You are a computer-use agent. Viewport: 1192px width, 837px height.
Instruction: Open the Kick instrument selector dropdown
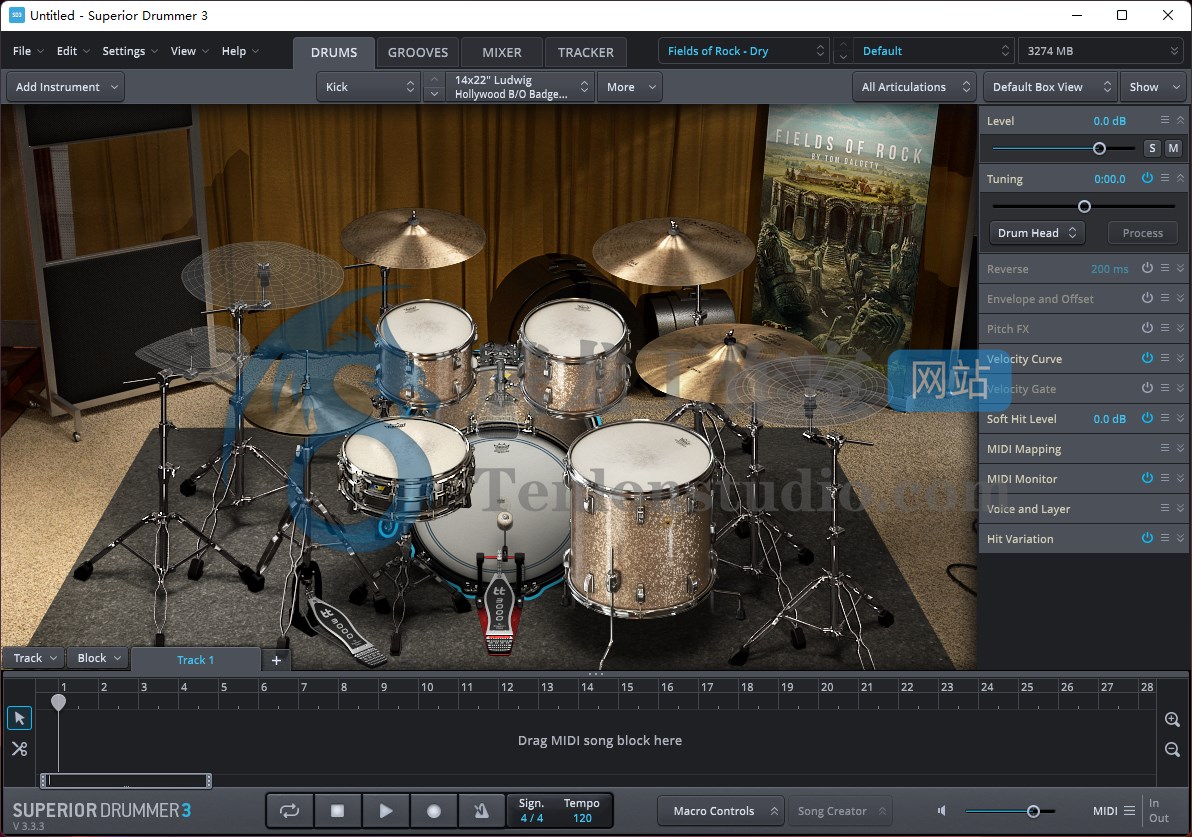pos(369,87)
